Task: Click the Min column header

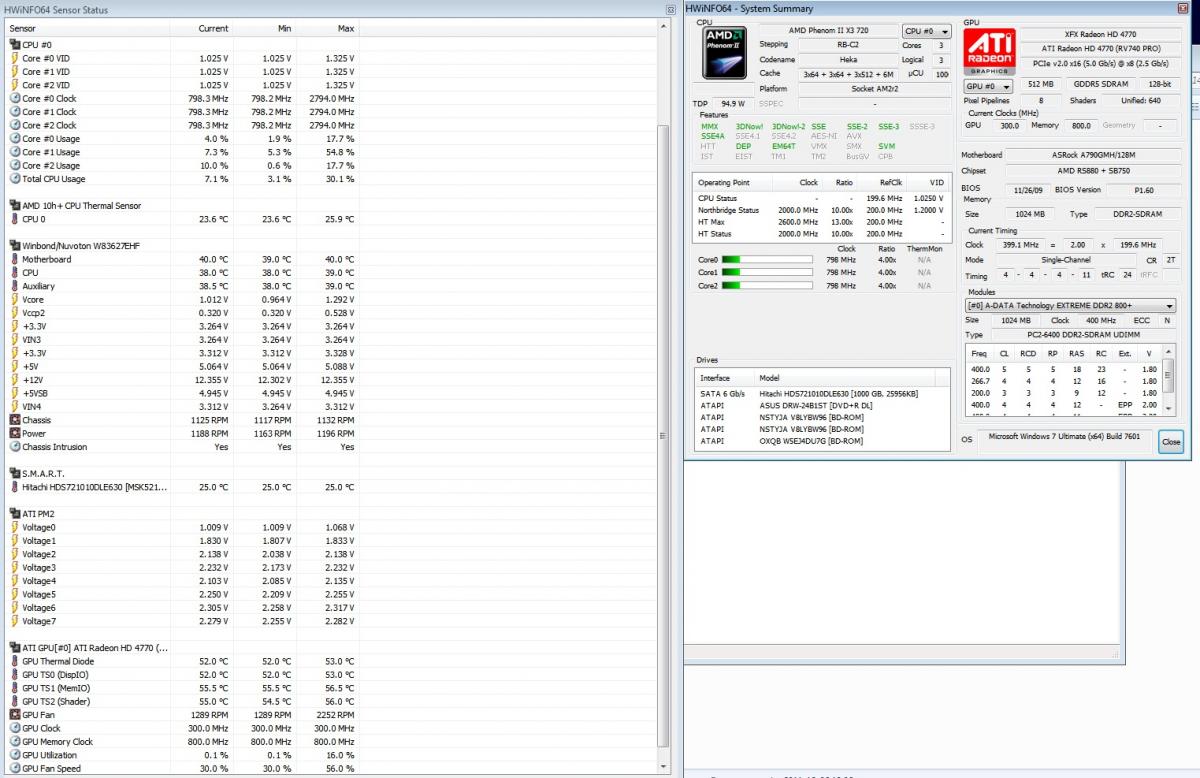Action: click(x=264, y=28)
